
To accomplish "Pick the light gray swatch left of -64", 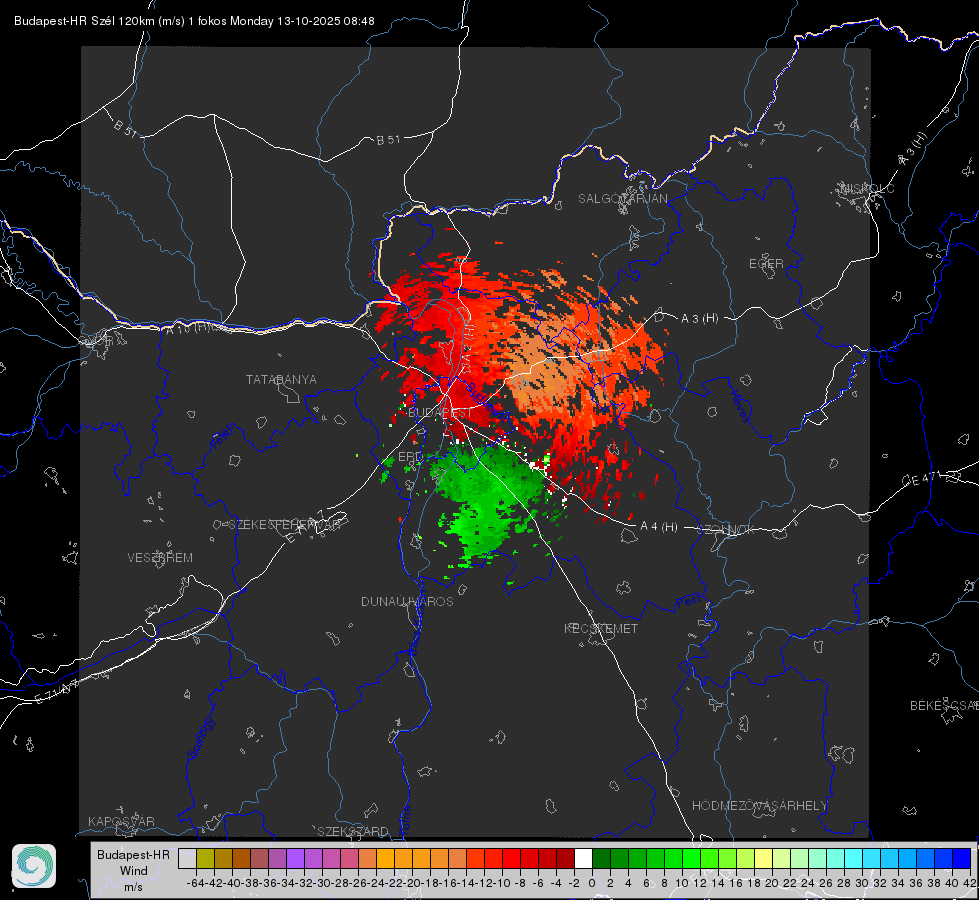I will pyautogui.click(x=187, y=858).
